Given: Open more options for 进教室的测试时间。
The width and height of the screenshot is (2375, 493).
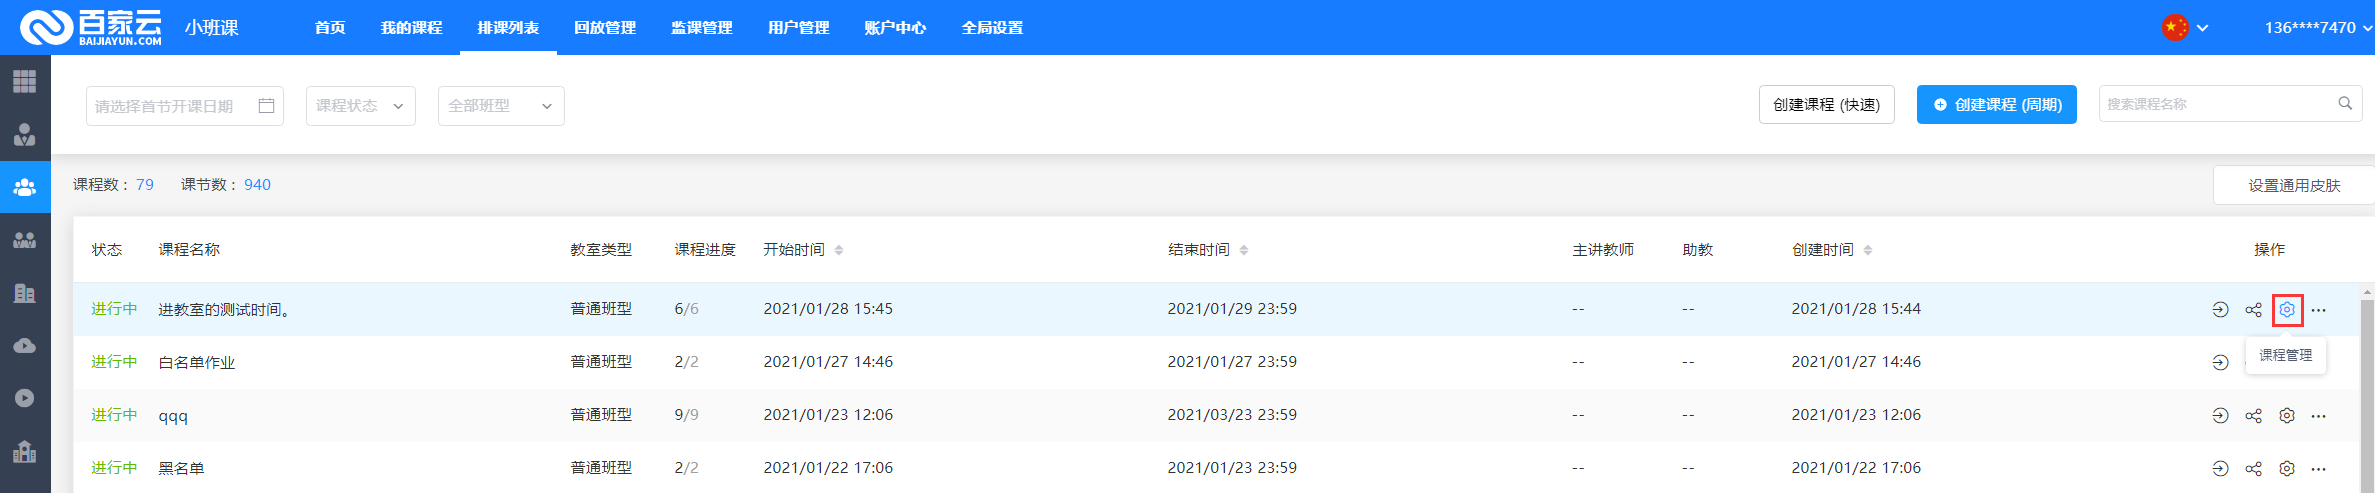Looking at the screenshot, I should [x=2319, y=310].
